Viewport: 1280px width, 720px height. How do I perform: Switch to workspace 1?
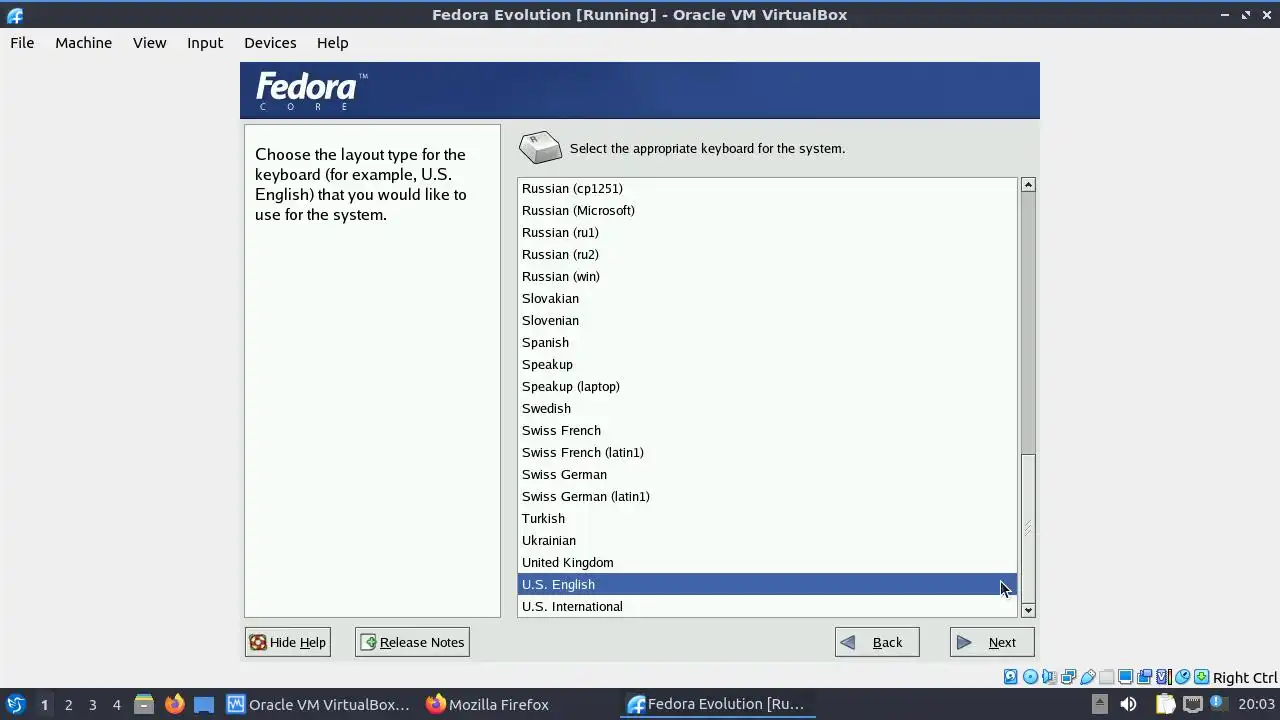click(44, 704)
